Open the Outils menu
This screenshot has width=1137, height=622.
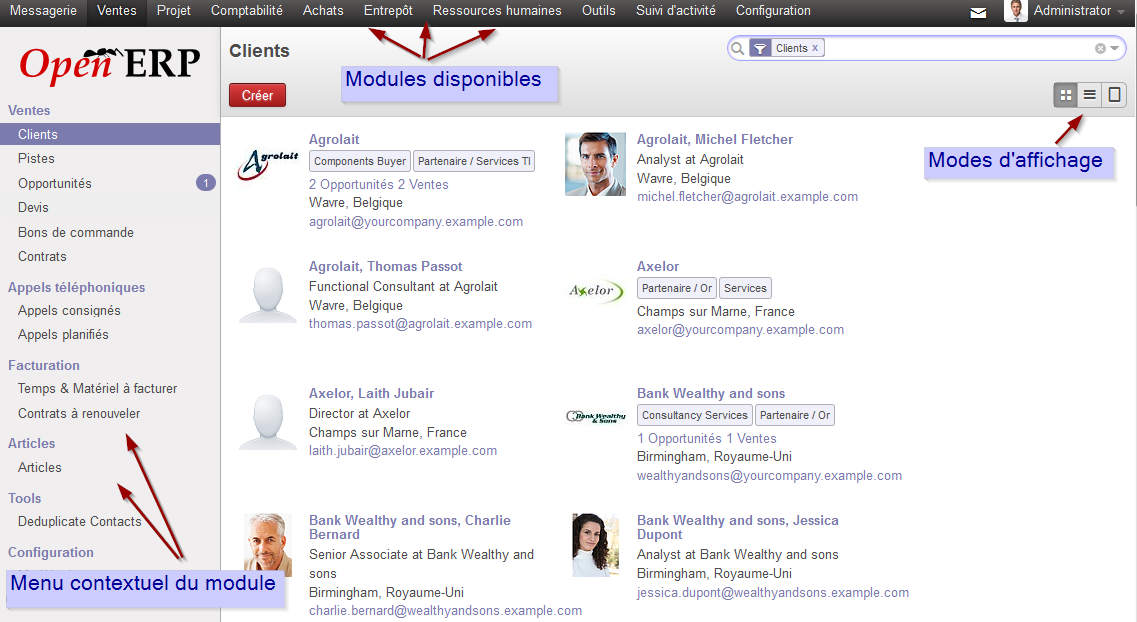tap(599, 11)
